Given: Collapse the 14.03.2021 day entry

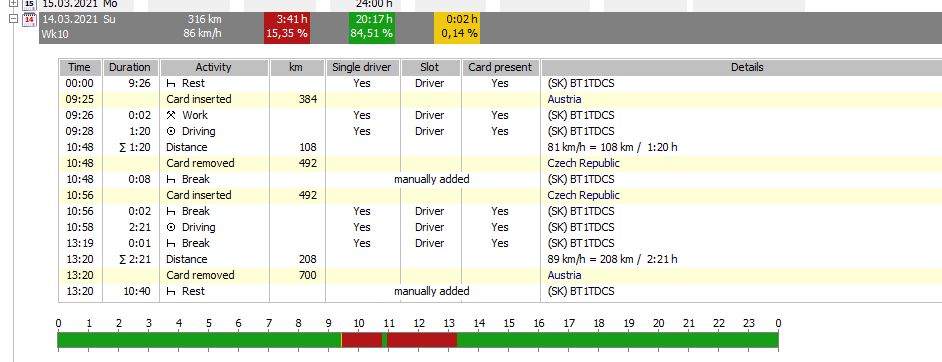Looking at the screenshot, I should coord(14,19).
